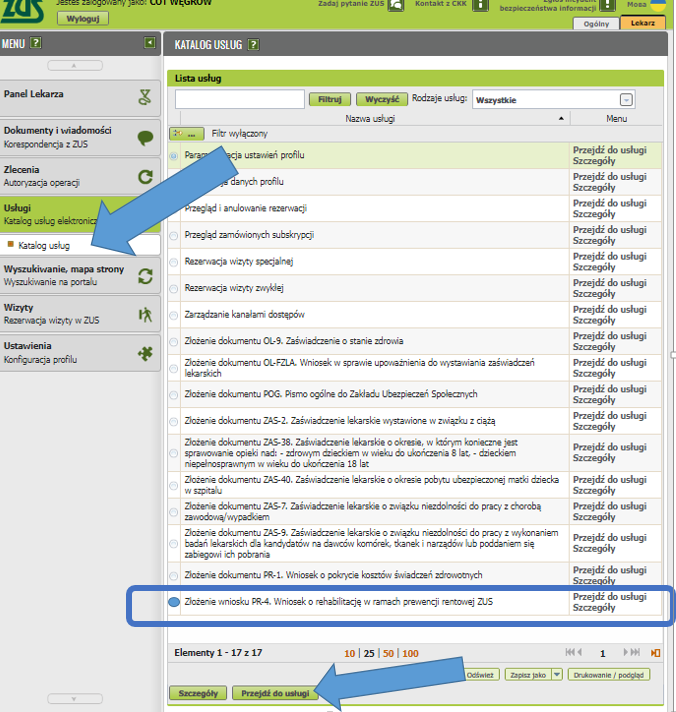
Task: Click the Wyloguj button
Action: pos(83,19)
